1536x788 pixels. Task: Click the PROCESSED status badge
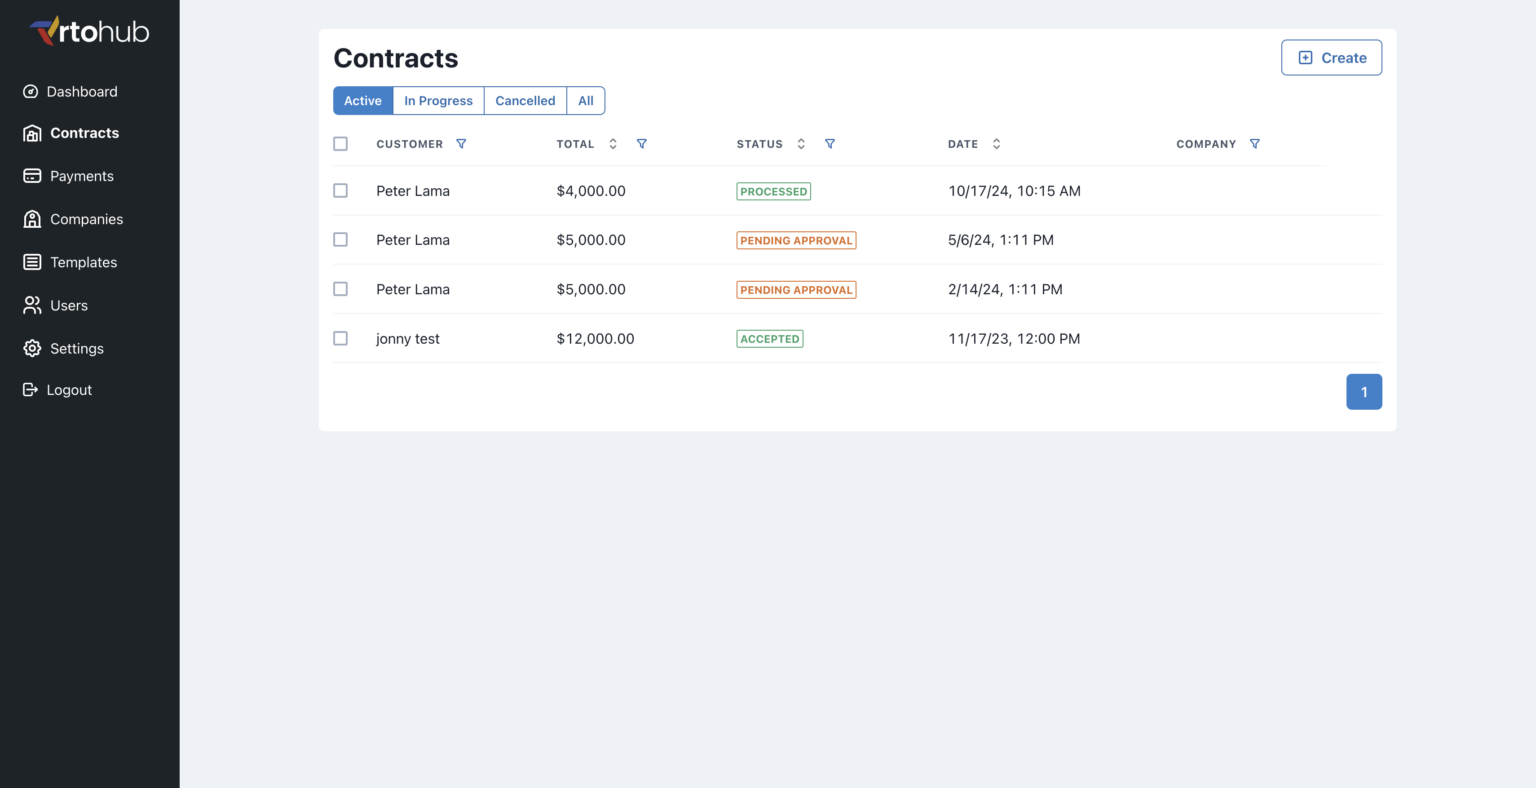tap(773, 191)
